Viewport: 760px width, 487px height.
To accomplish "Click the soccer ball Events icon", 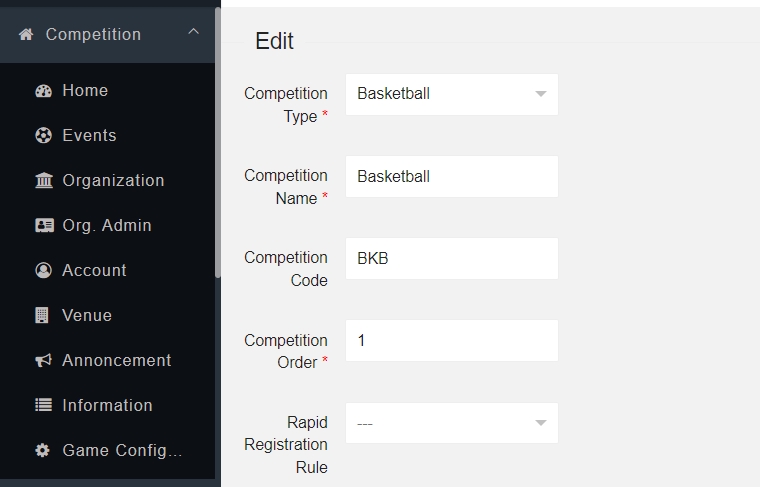I will pyautogui.click(x=43, y=136).
